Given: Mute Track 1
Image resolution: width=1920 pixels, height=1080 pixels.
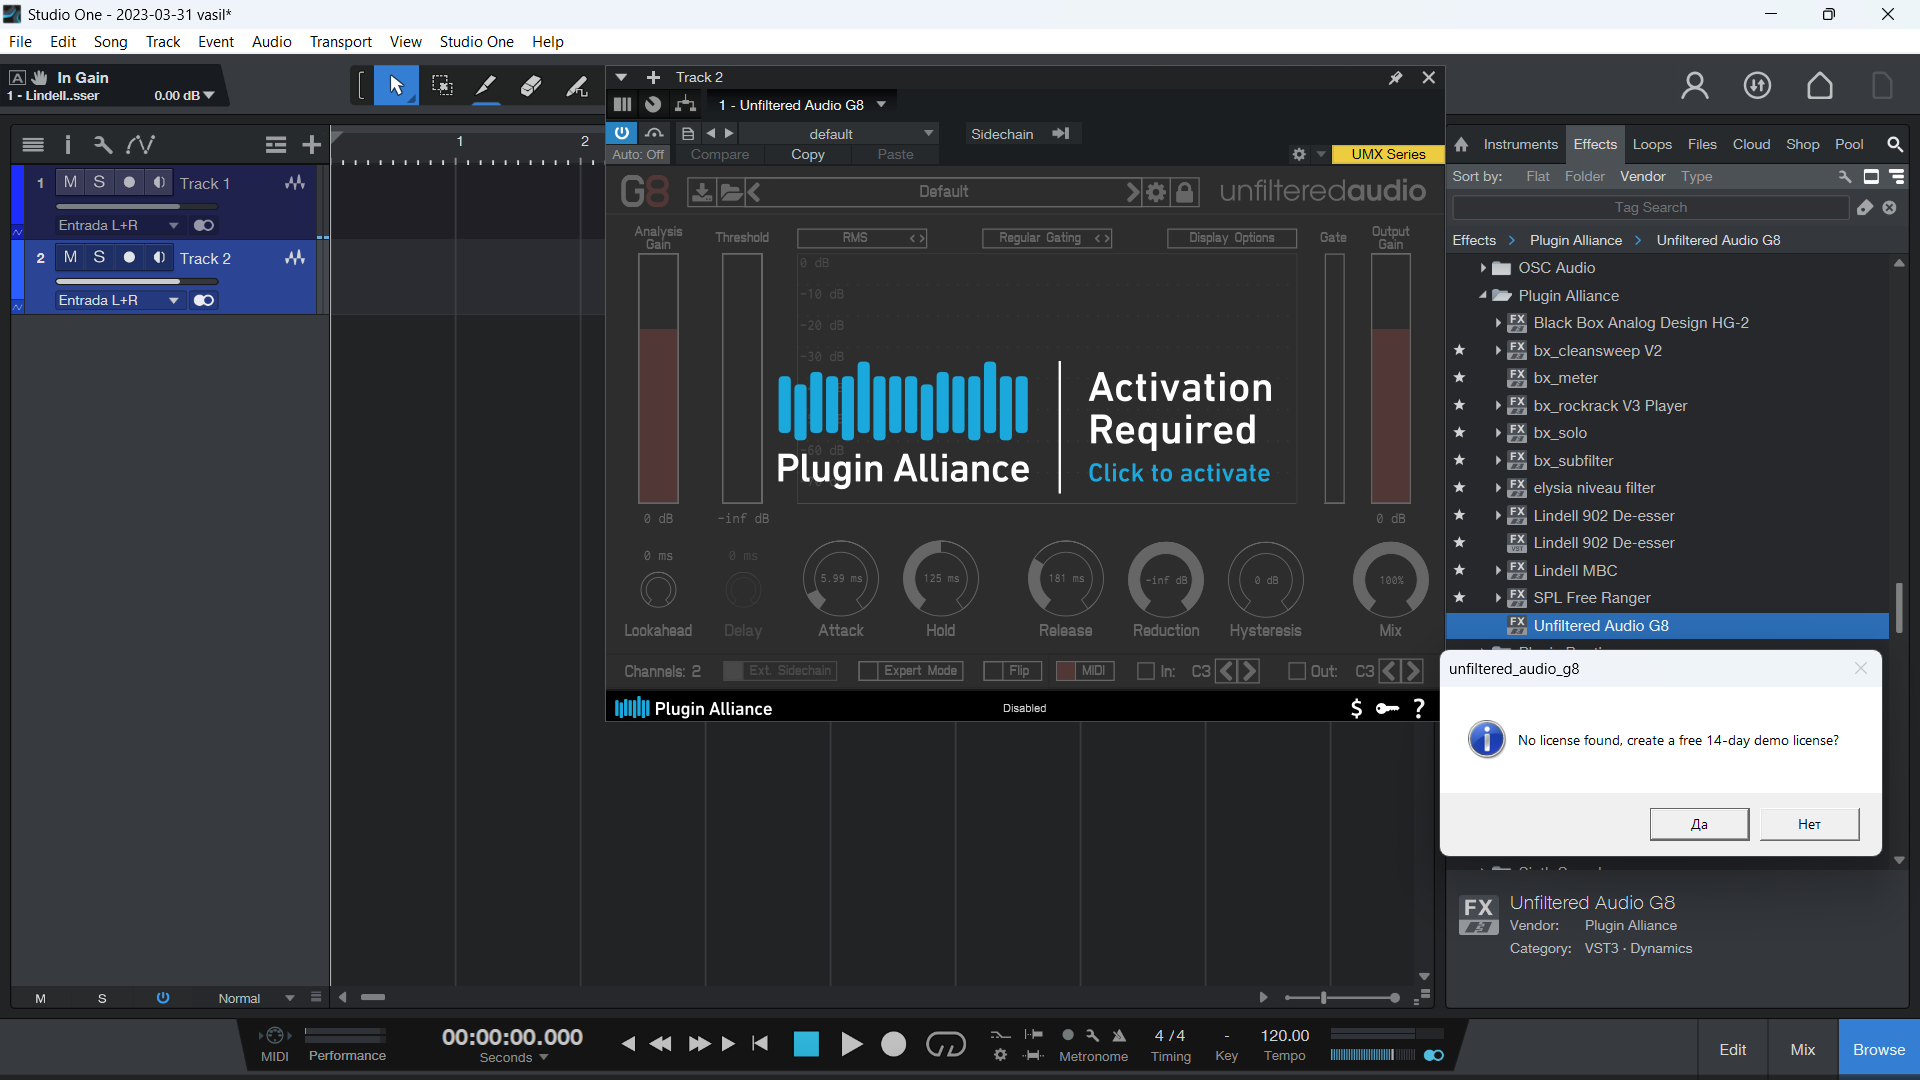Looking at the screenshot, I should pyautogui.click(x=70, y=182).
